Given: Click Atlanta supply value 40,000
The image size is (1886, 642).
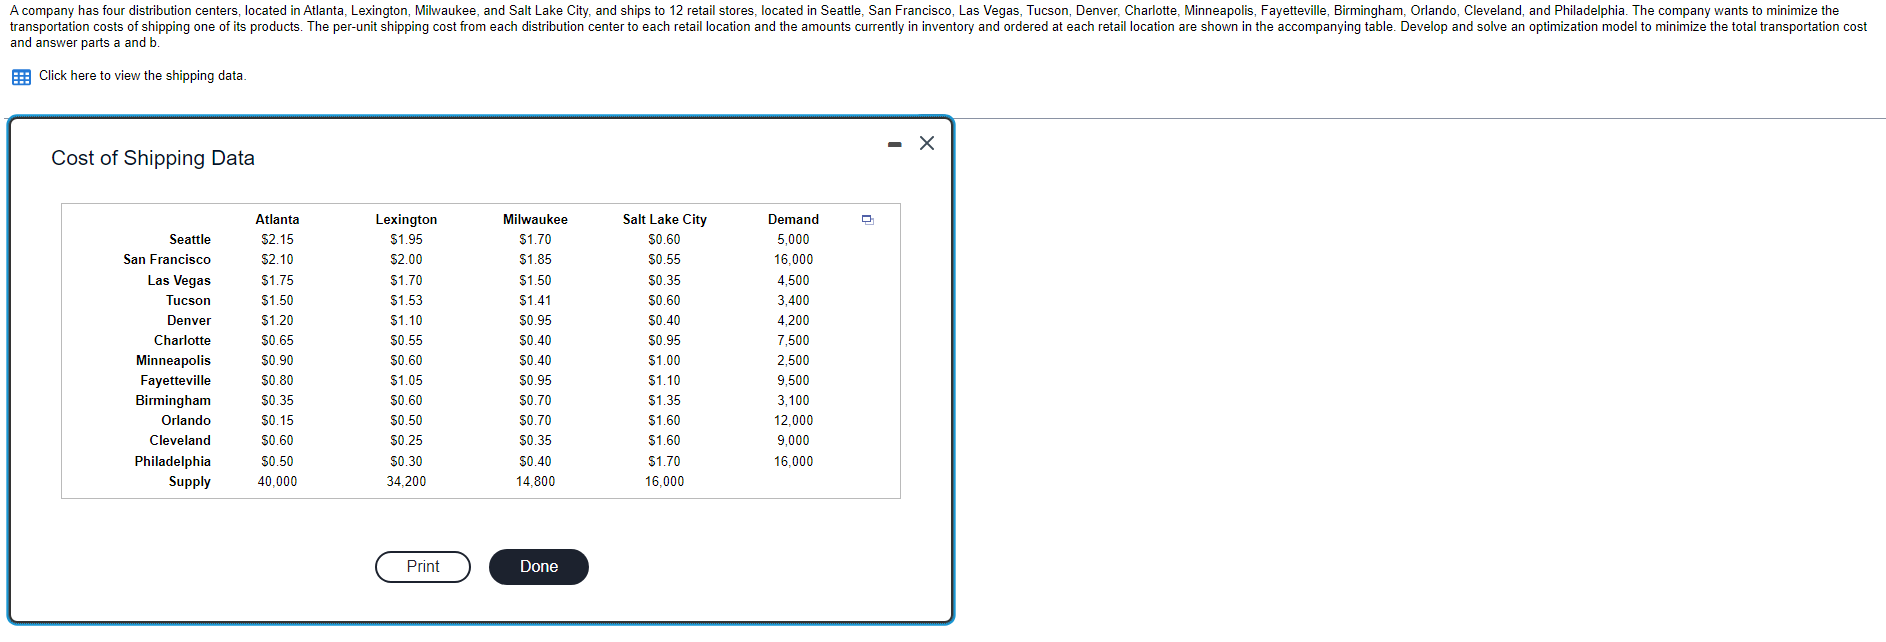Looking at the screenshot, I should [x=277, y=482].
